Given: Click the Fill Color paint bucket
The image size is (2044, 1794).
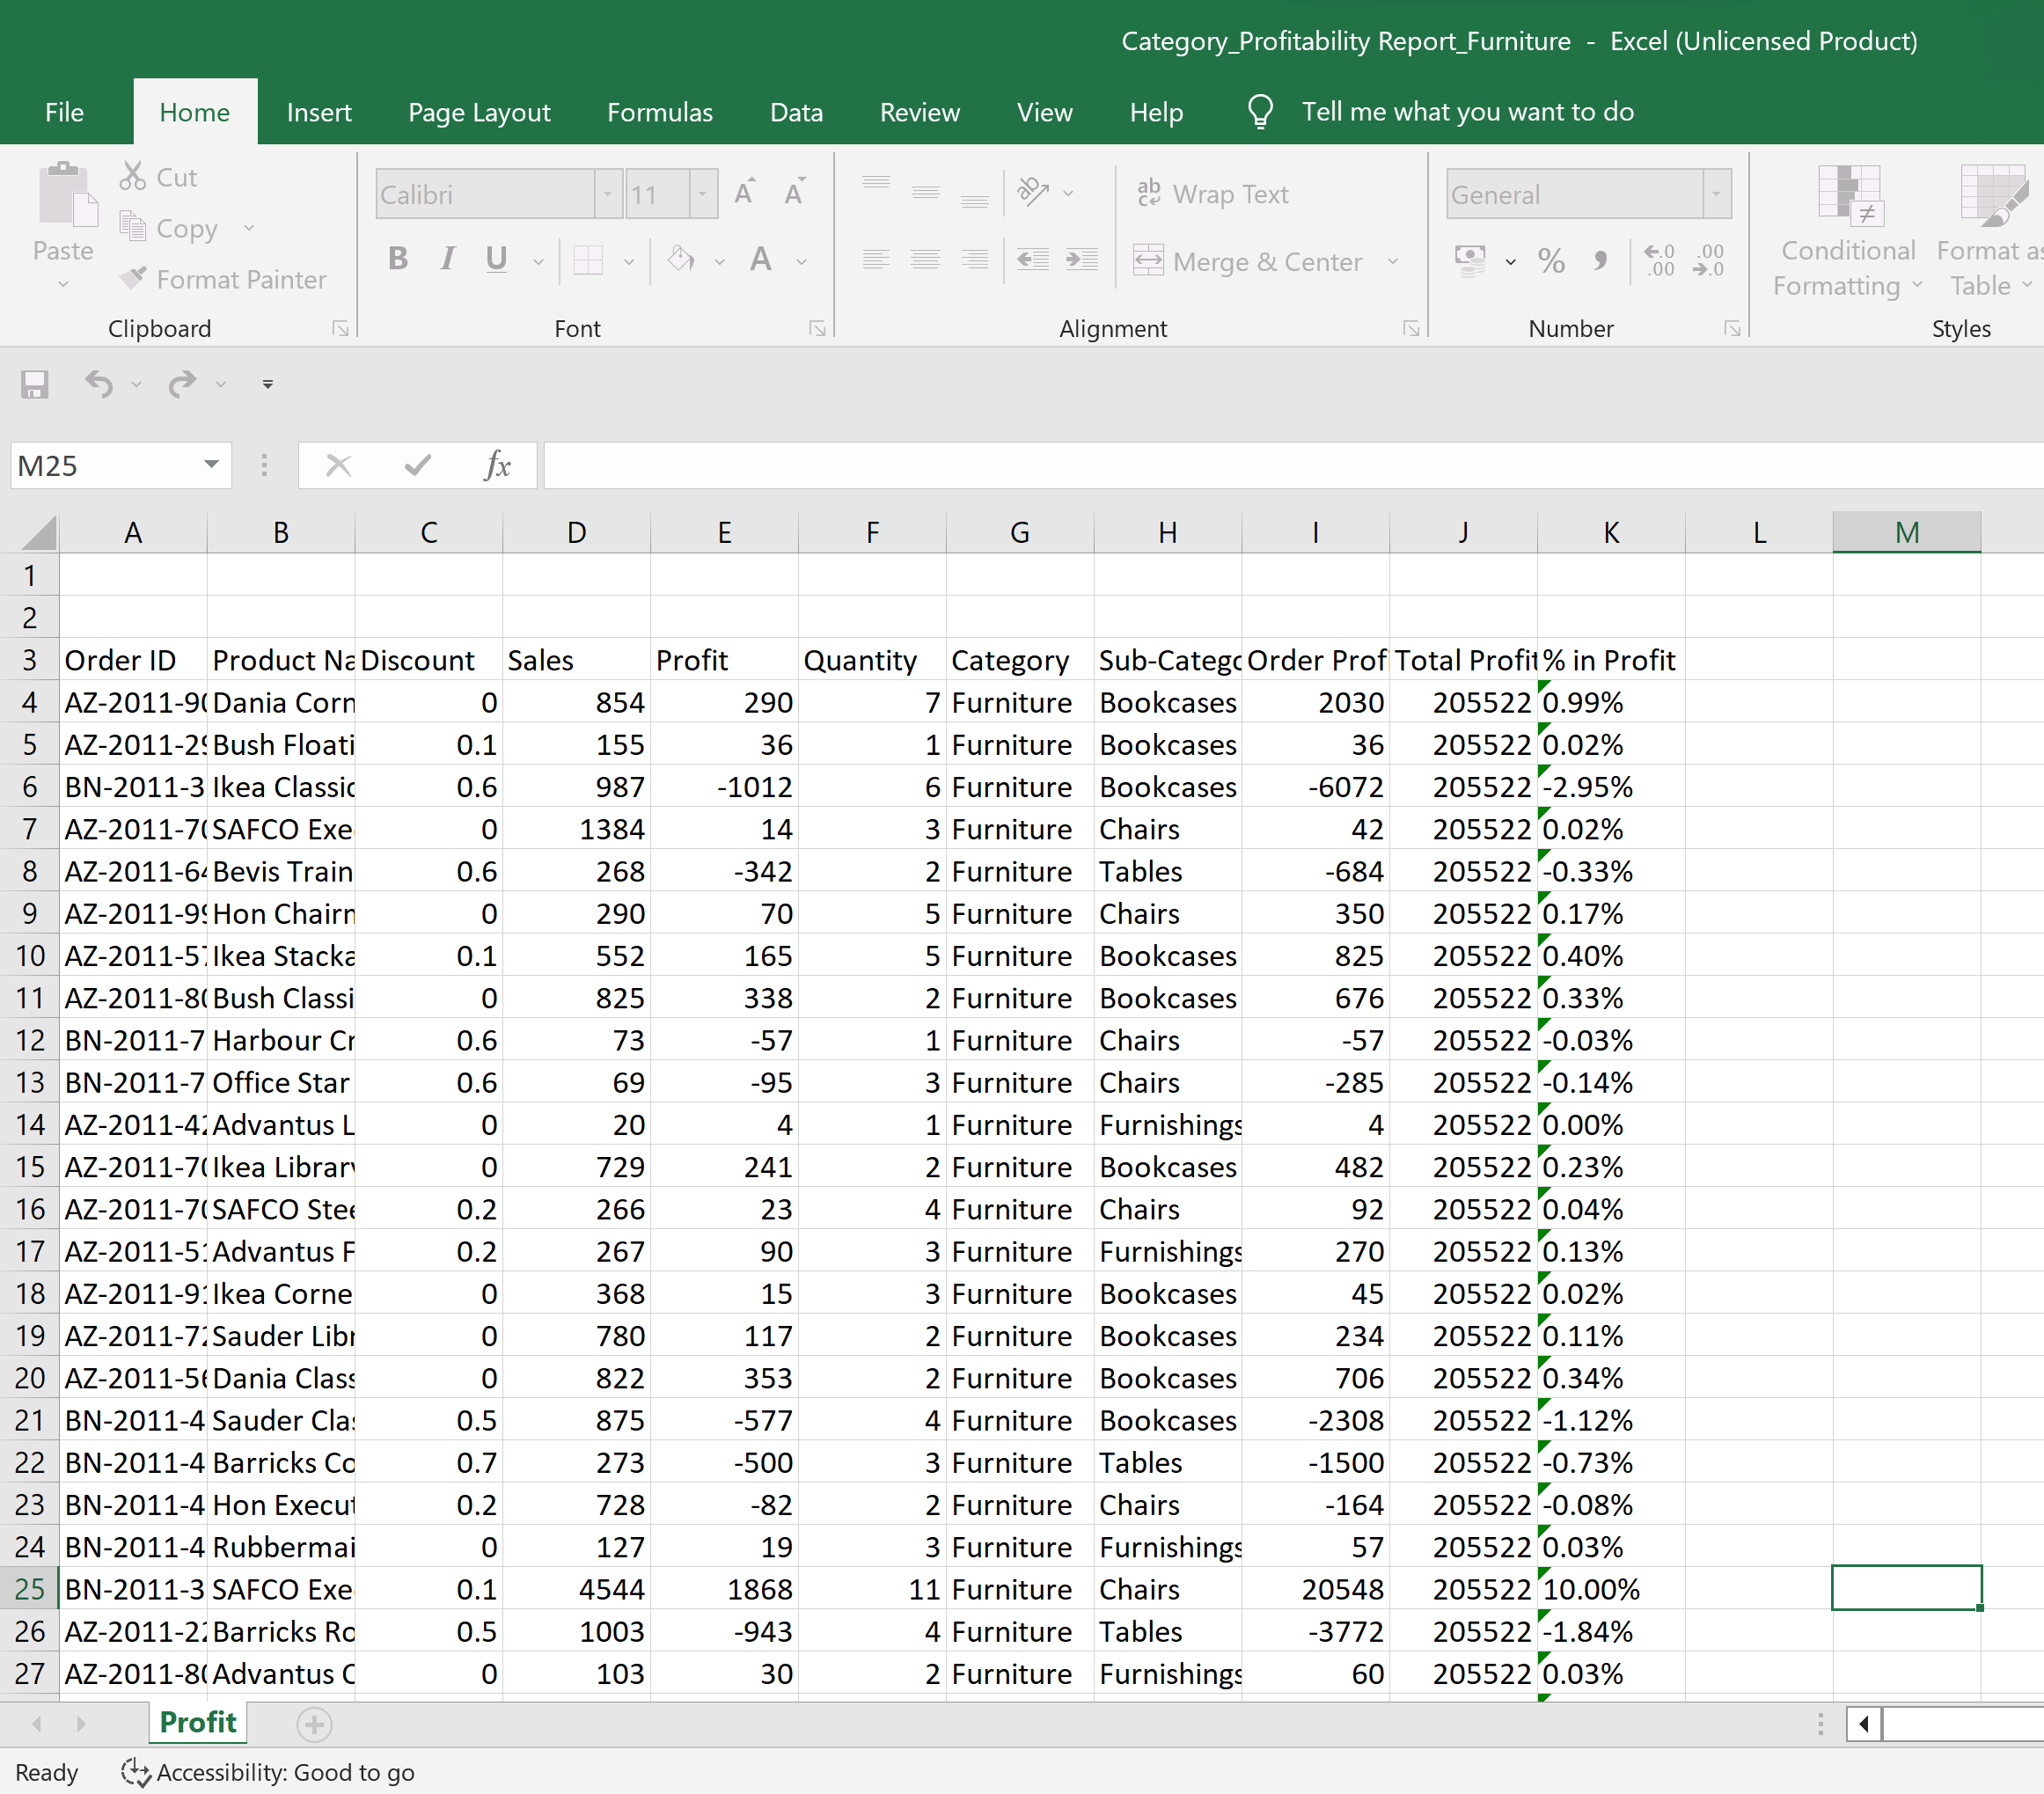Looking at the screenshot, I should click(681, 259).
